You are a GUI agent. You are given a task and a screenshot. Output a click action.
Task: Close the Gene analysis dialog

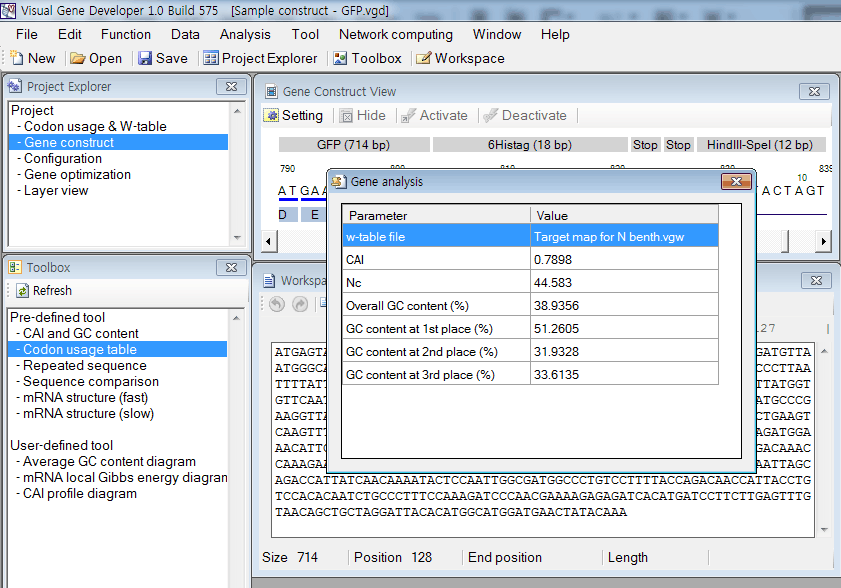[x=737, y=181]
